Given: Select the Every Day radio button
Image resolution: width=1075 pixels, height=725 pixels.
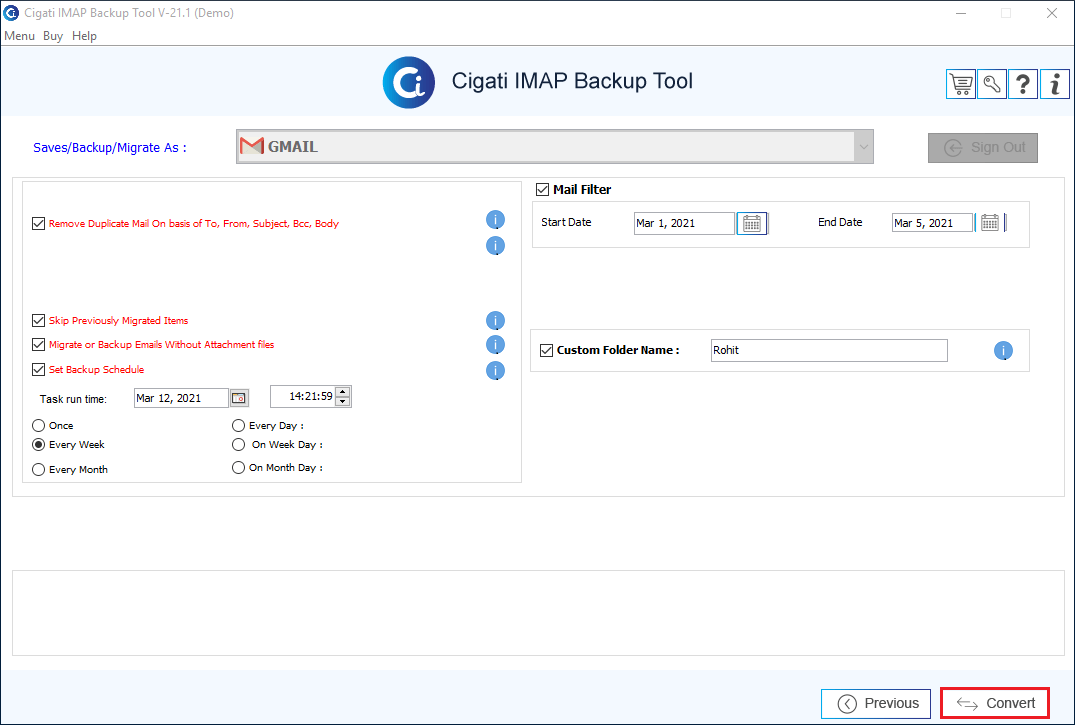Looking at the screenshot, I should 239,426.
